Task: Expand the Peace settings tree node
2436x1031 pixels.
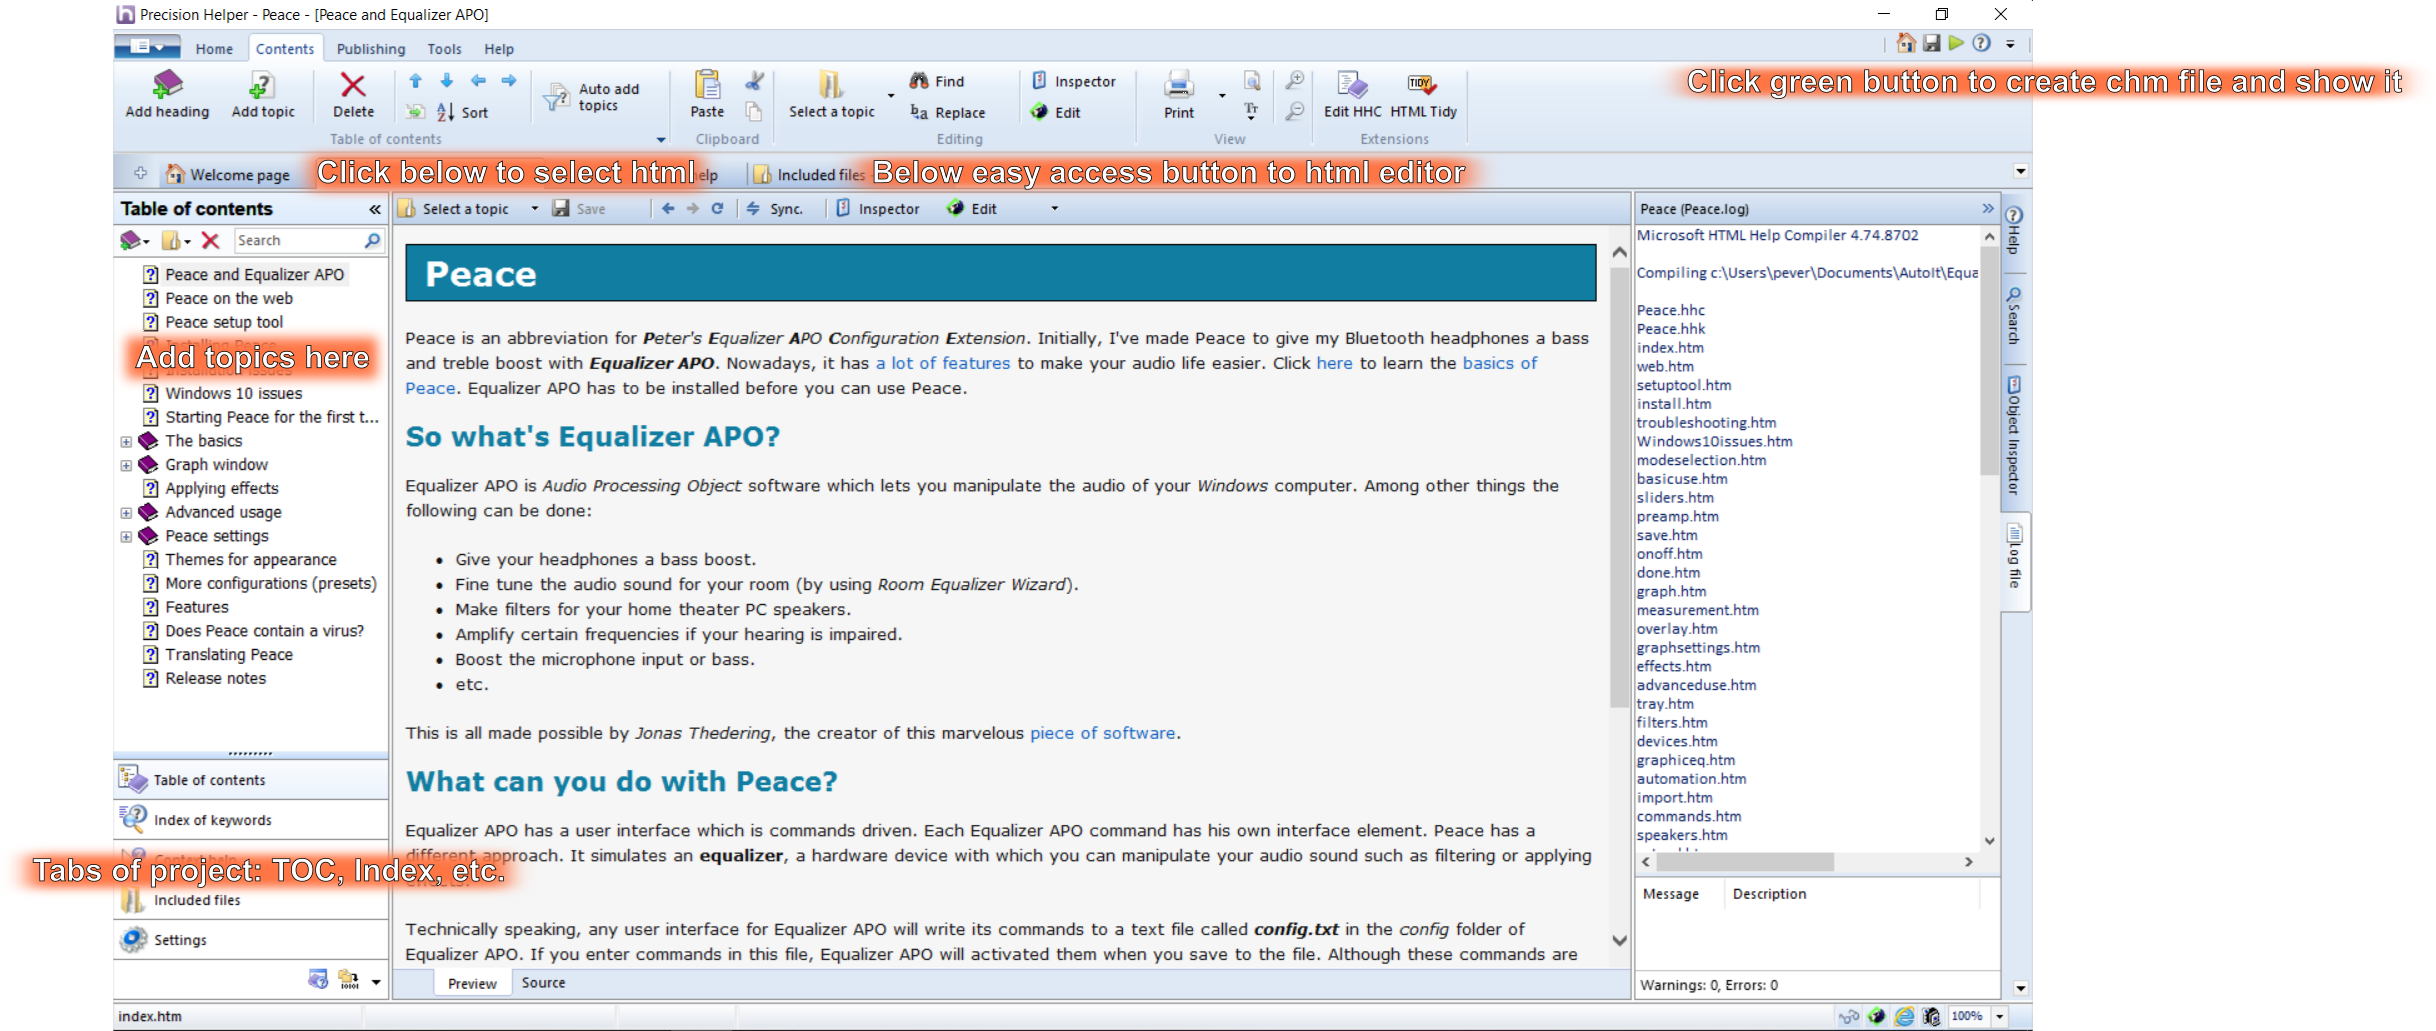Action: coord(126,537)
